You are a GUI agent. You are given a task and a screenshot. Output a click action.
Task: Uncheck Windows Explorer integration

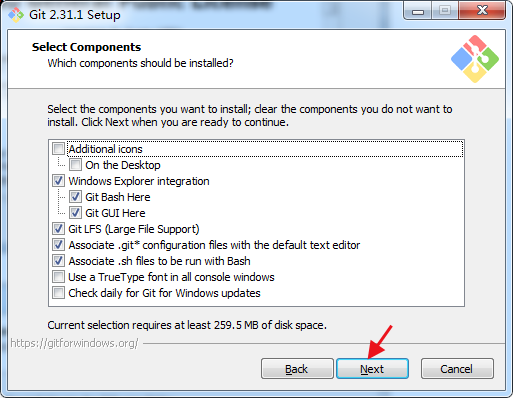coord(58,181)
